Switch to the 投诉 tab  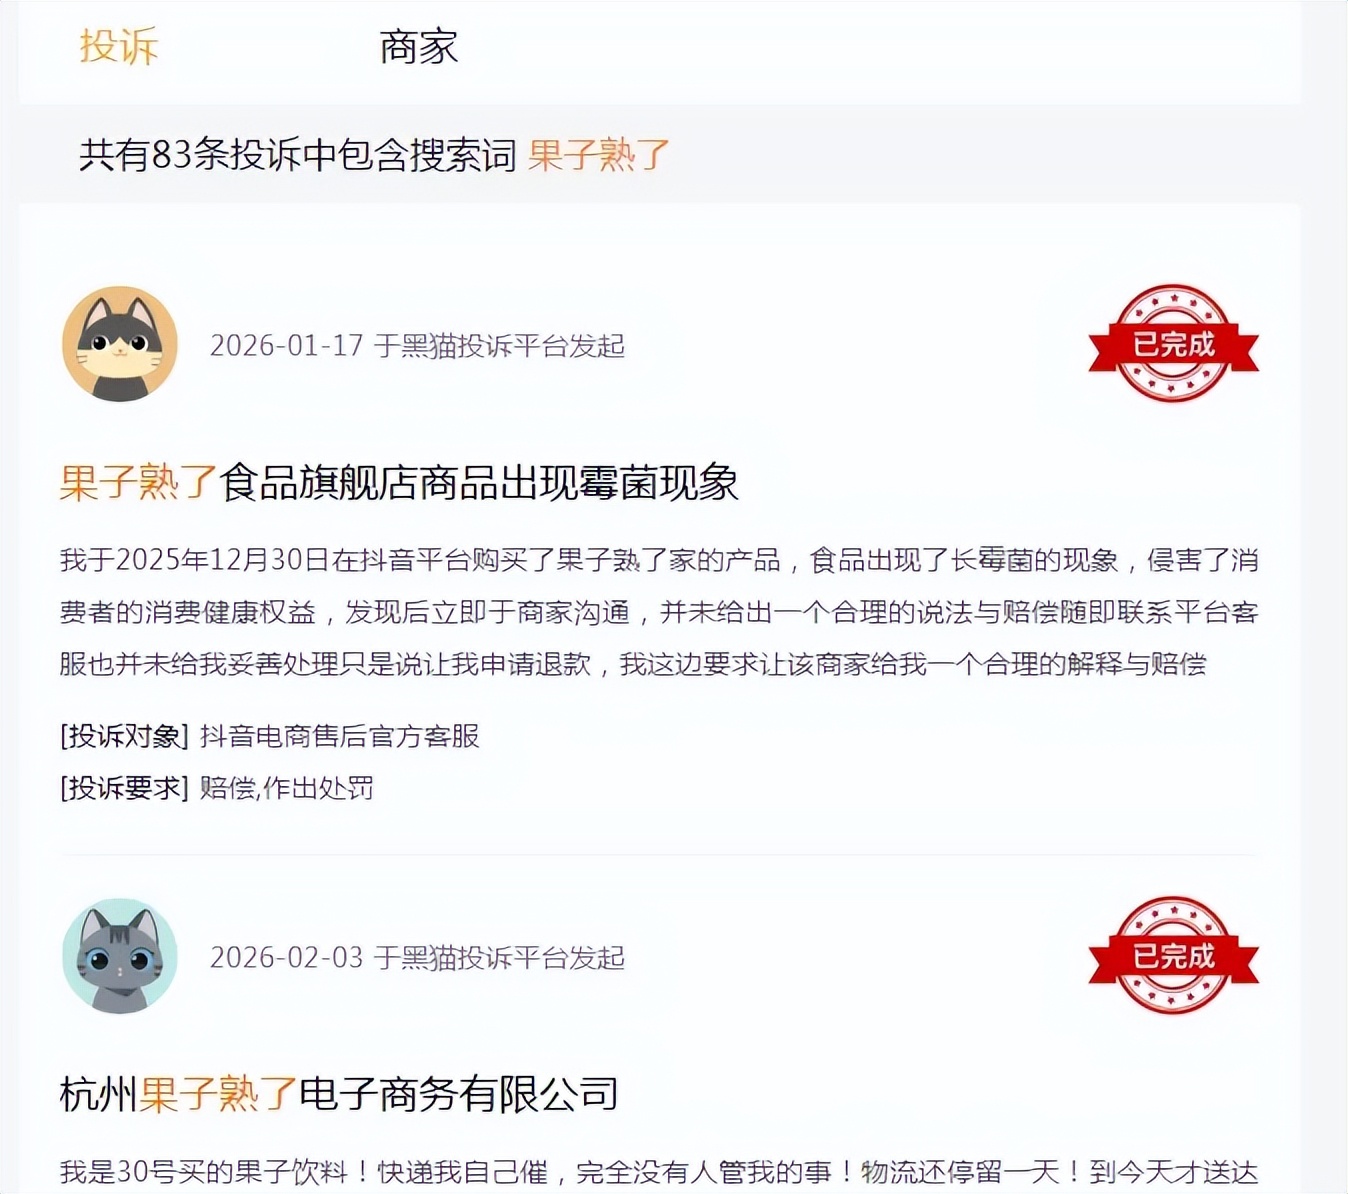point(119,47)
